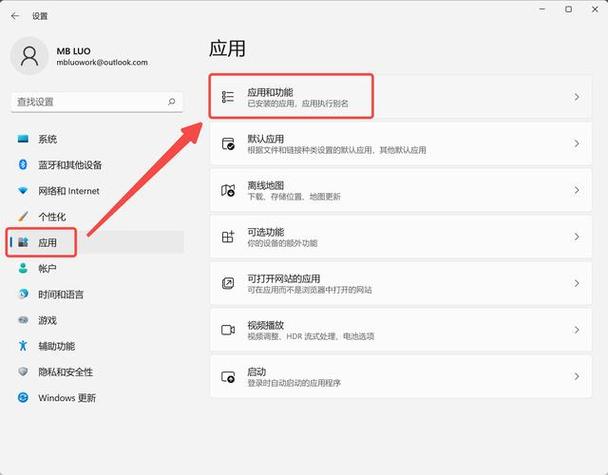Click the back arrow in the title bar
The image size is (608, 475).
[x=15, y=16]
